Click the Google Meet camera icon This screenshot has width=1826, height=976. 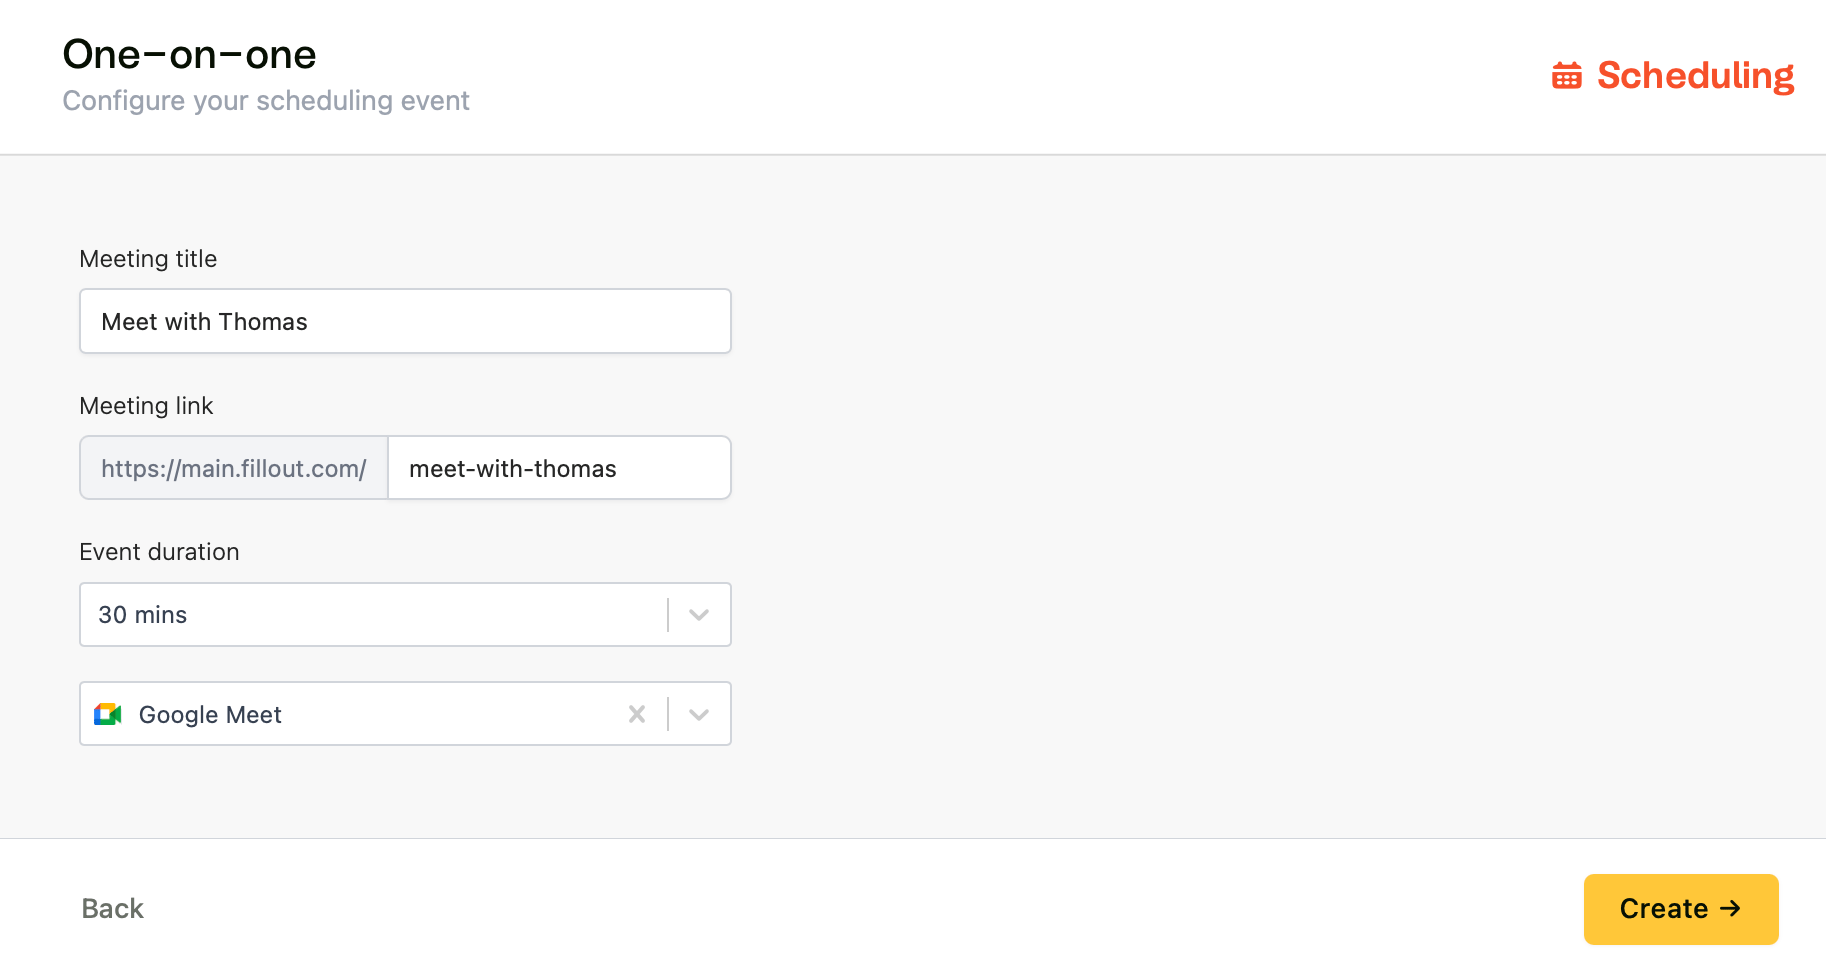point(108,714)
